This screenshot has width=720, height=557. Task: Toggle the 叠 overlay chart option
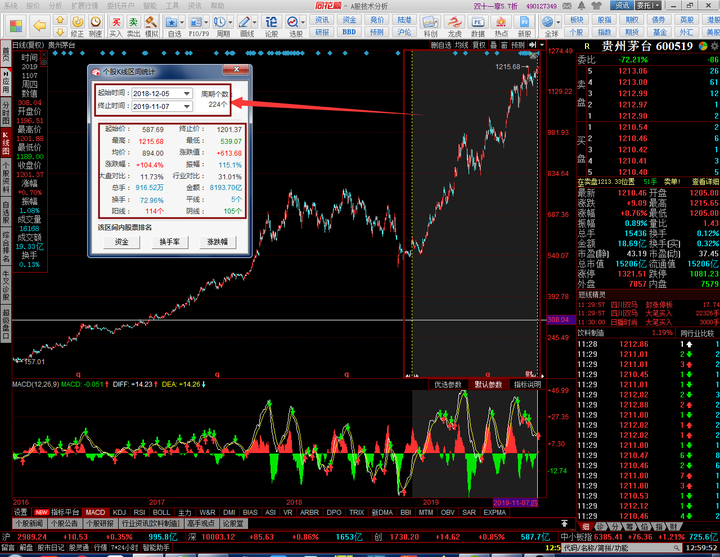(x=494, y=45)
